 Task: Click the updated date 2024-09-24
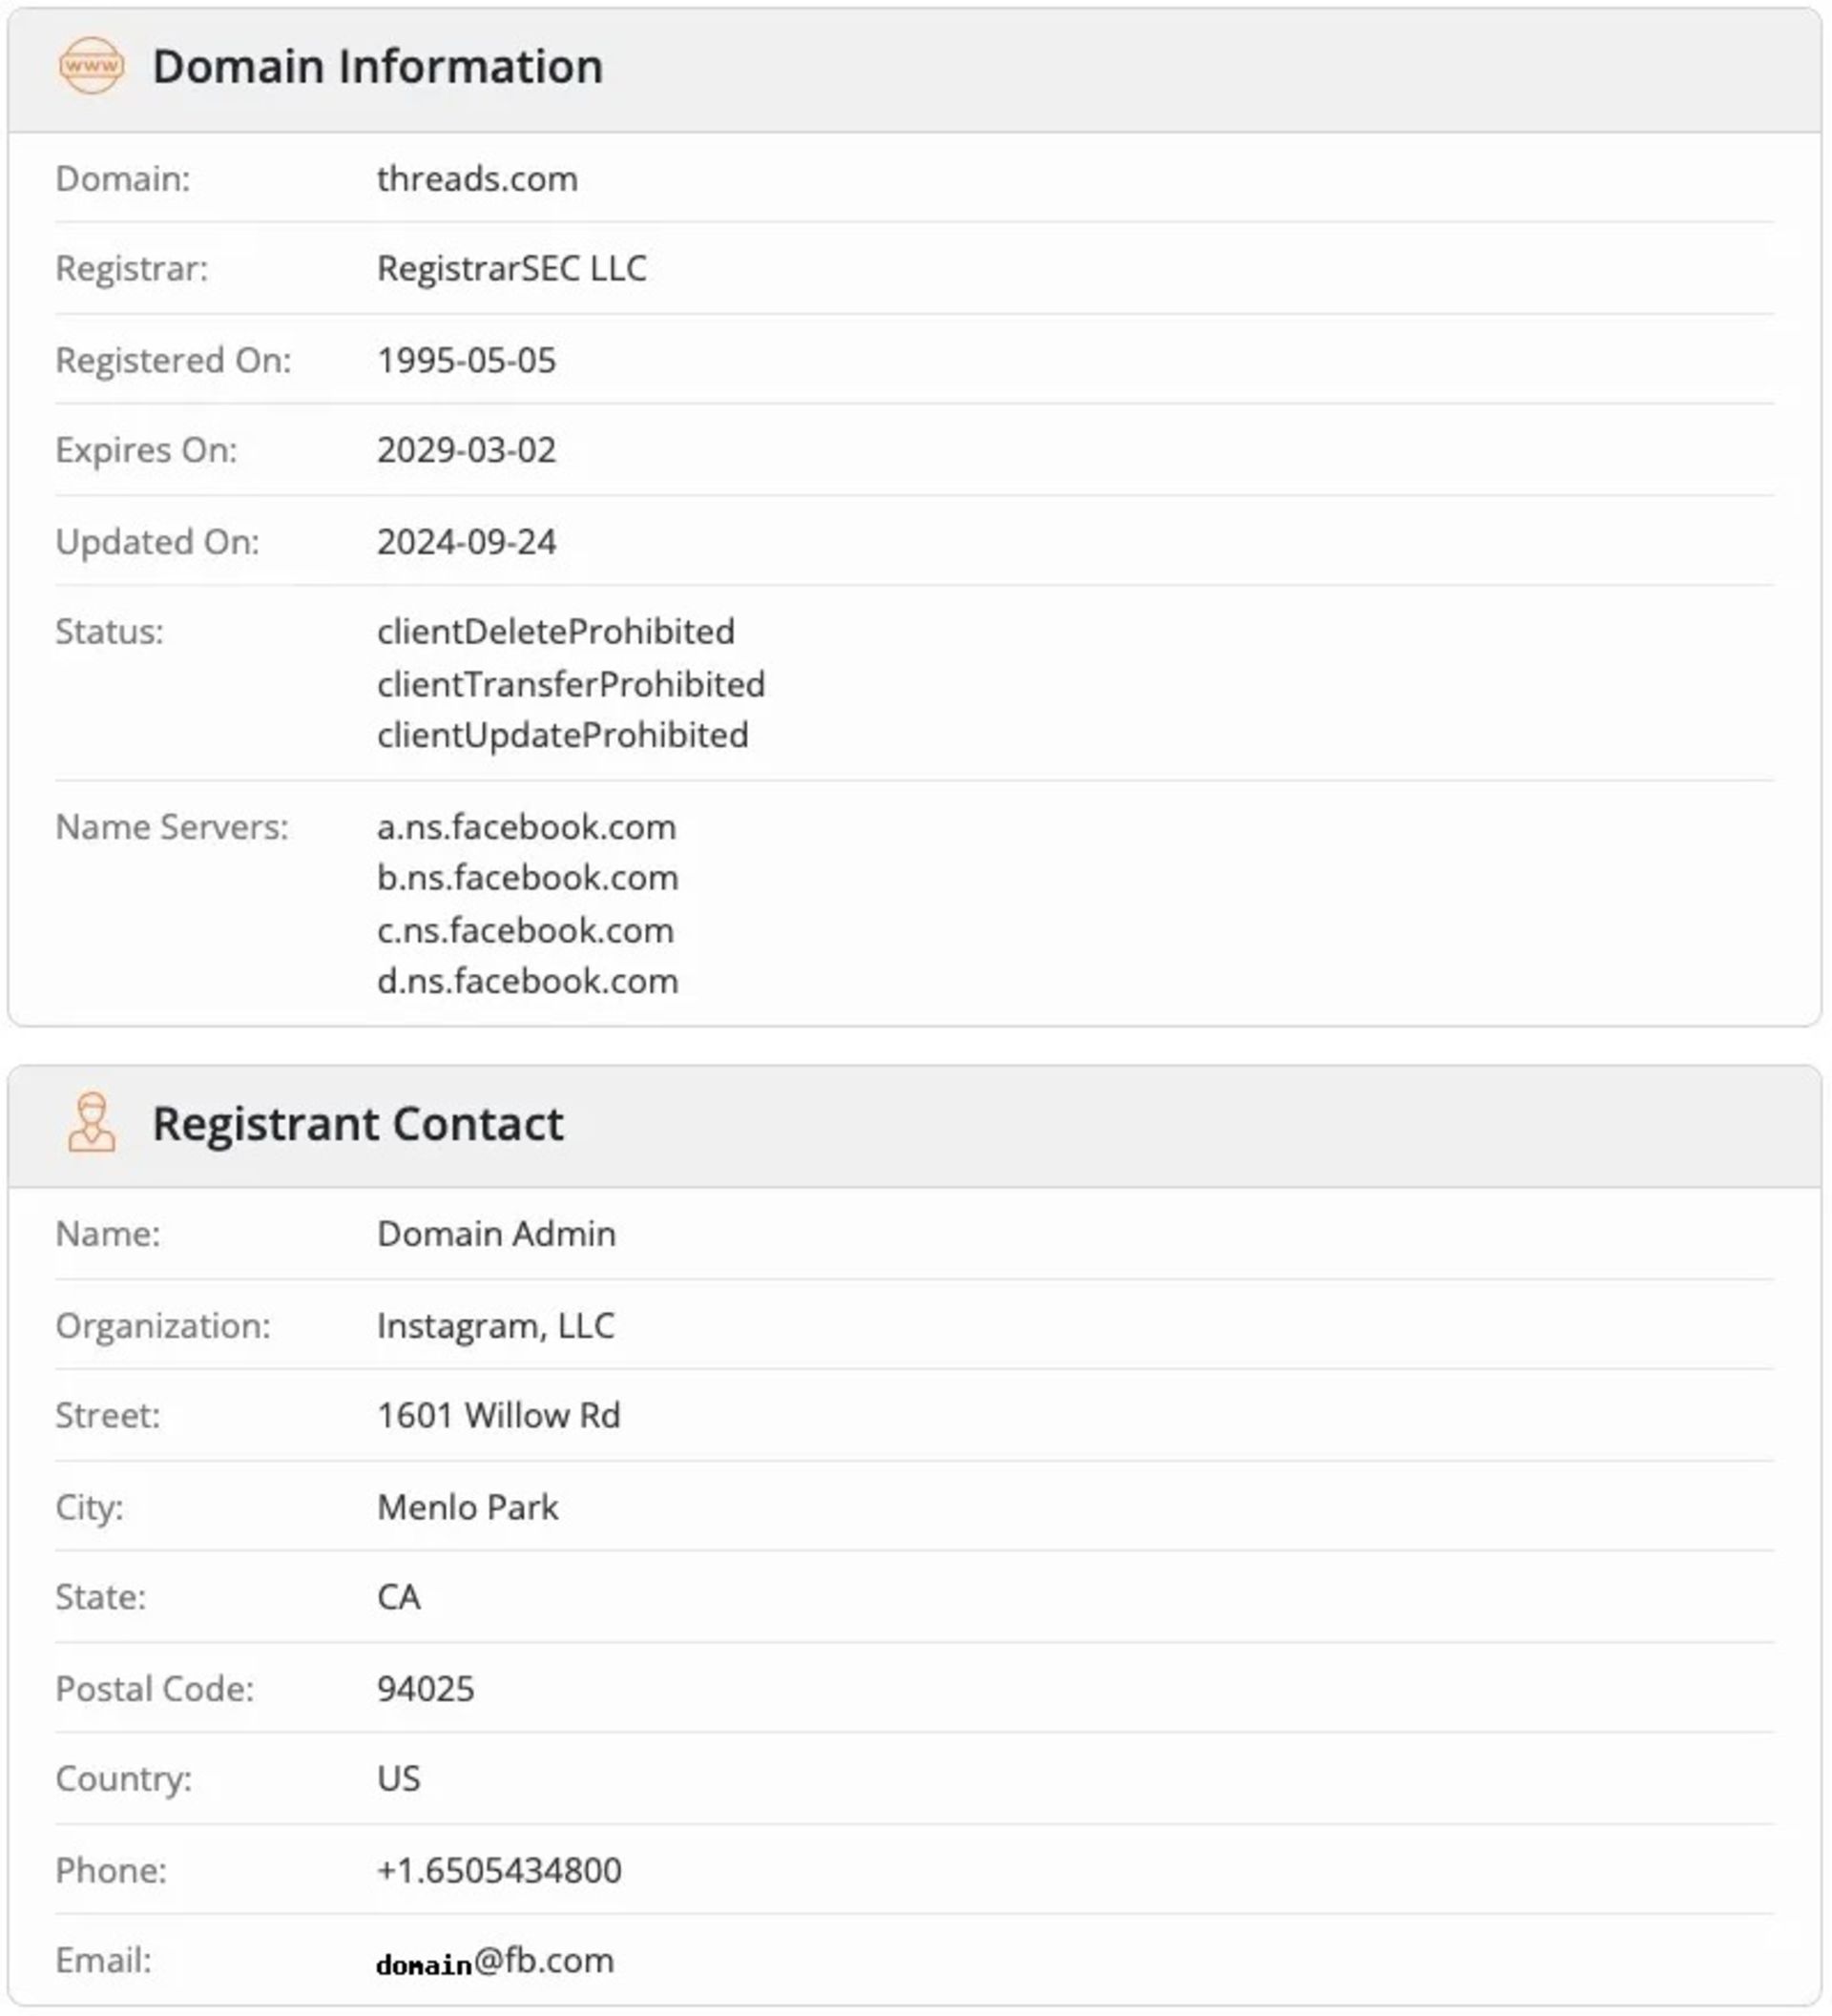point(466,542)
